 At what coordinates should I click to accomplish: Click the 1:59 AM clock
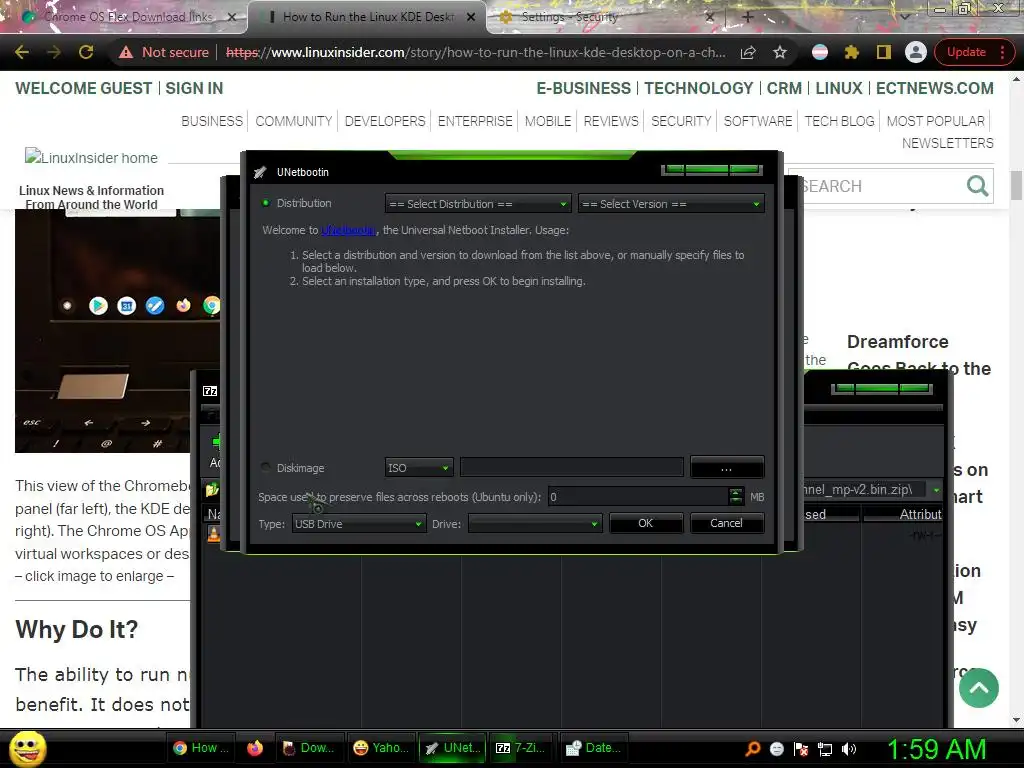(x=936, y=749)
